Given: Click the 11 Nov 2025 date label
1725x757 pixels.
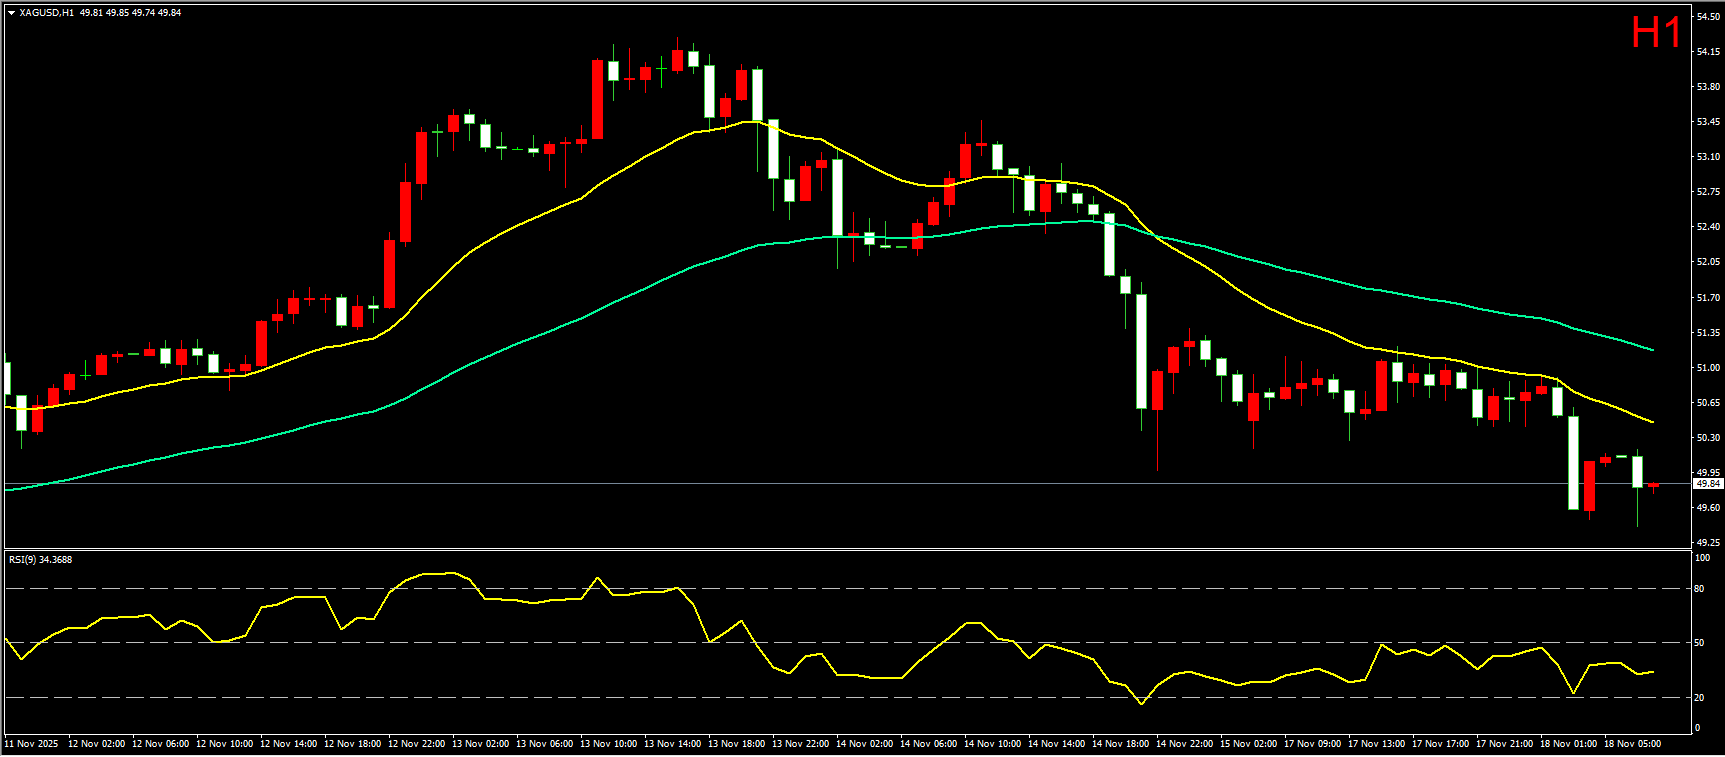Looking at the screenshot, I should click(x=31, y=744).
